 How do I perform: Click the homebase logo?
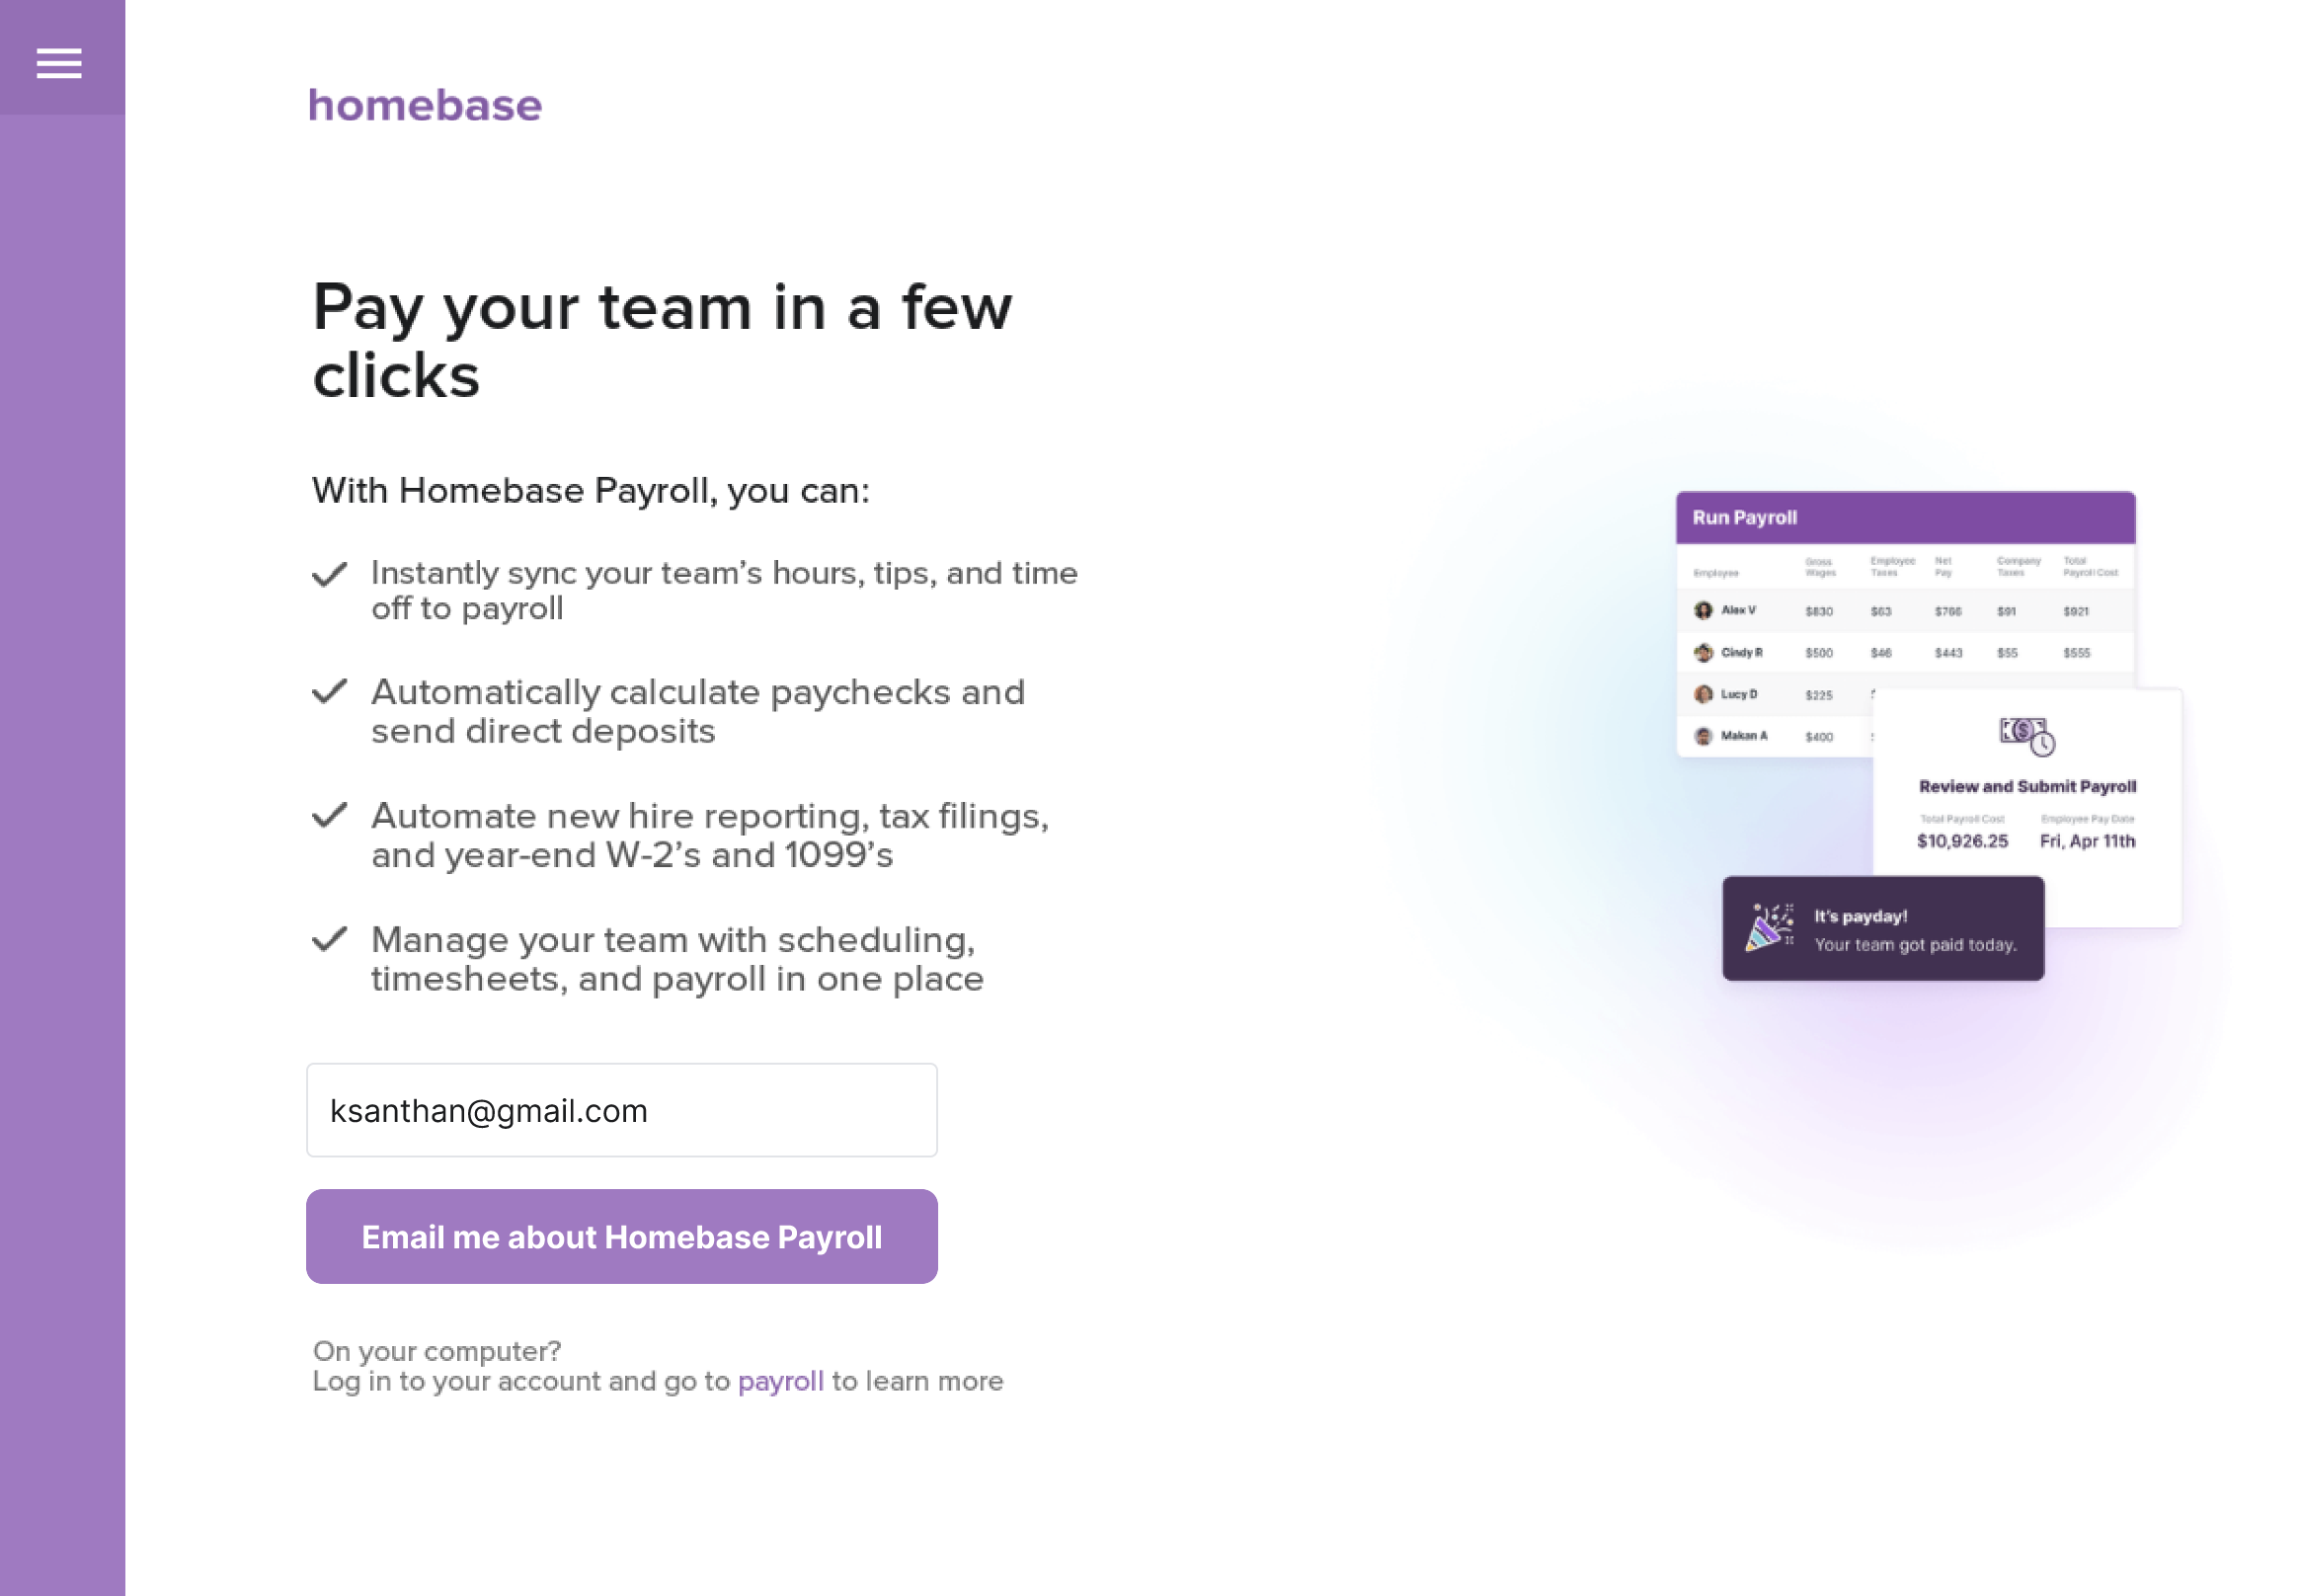[424, 104]
